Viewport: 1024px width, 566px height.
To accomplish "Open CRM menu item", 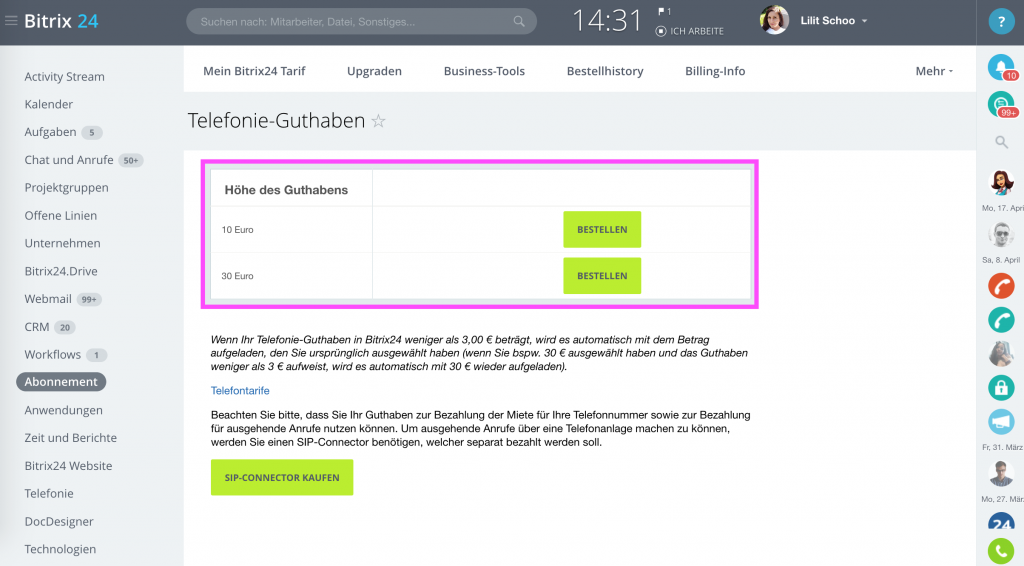I will [37, 326].
